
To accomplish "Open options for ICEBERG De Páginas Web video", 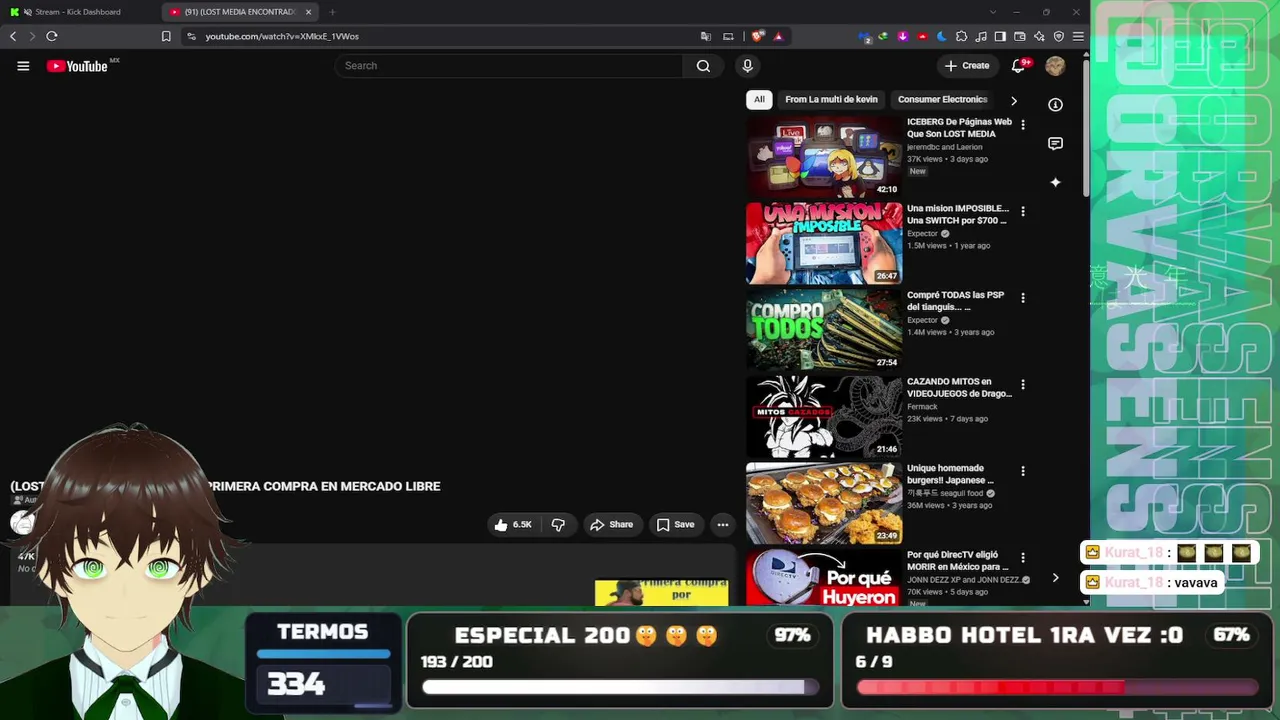I will [1022, 125].
